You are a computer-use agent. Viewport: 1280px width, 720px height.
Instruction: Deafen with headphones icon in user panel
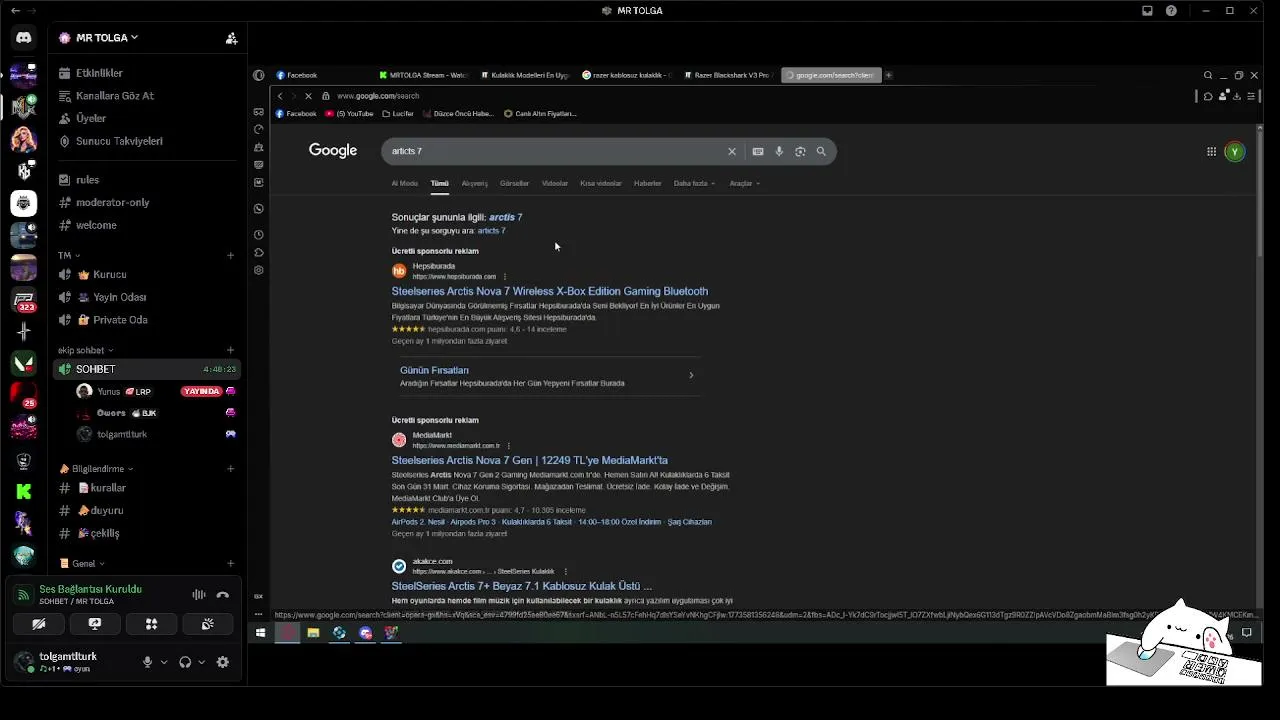(x=185, y=662)
